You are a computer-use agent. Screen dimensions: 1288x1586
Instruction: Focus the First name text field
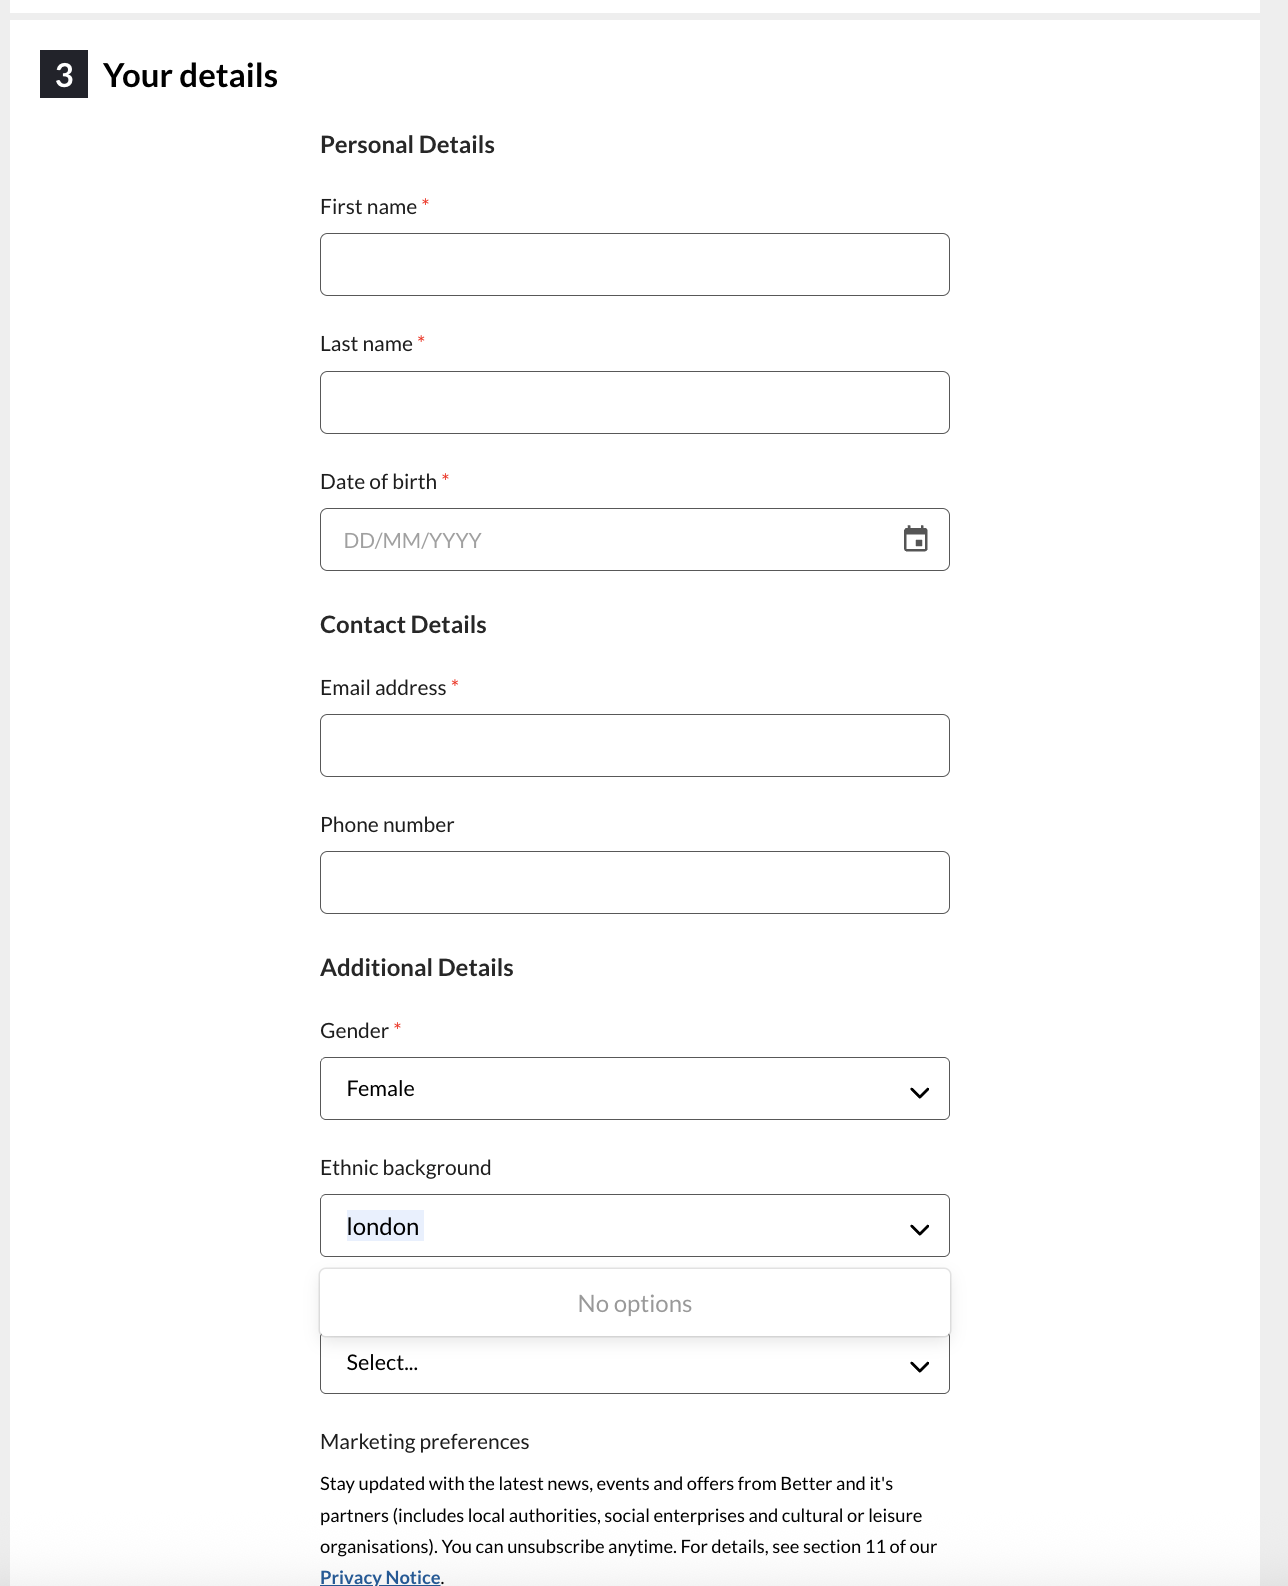[x=634, y=264]
